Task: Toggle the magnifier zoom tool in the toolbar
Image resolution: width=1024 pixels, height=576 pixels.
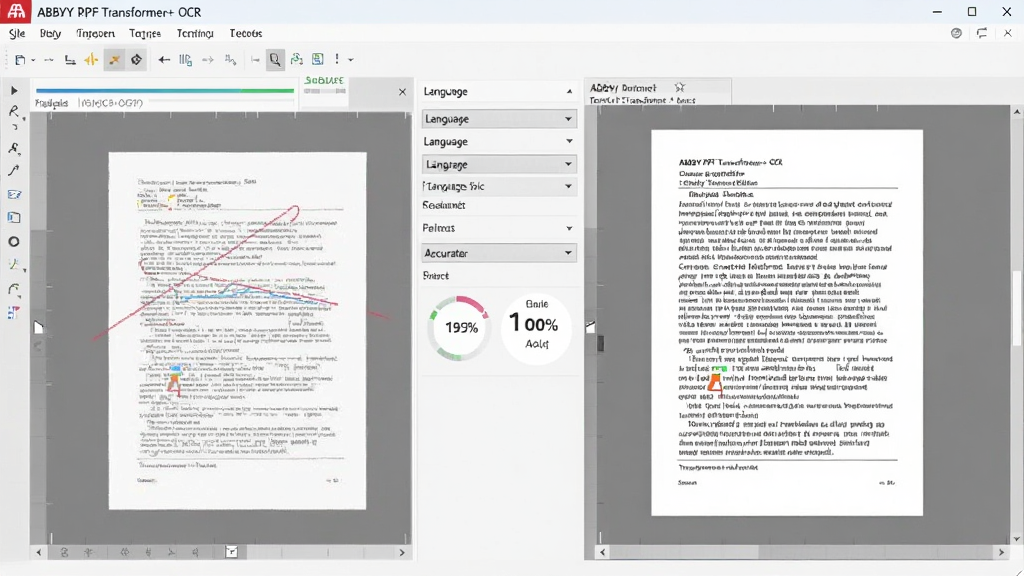Action: 275,60
